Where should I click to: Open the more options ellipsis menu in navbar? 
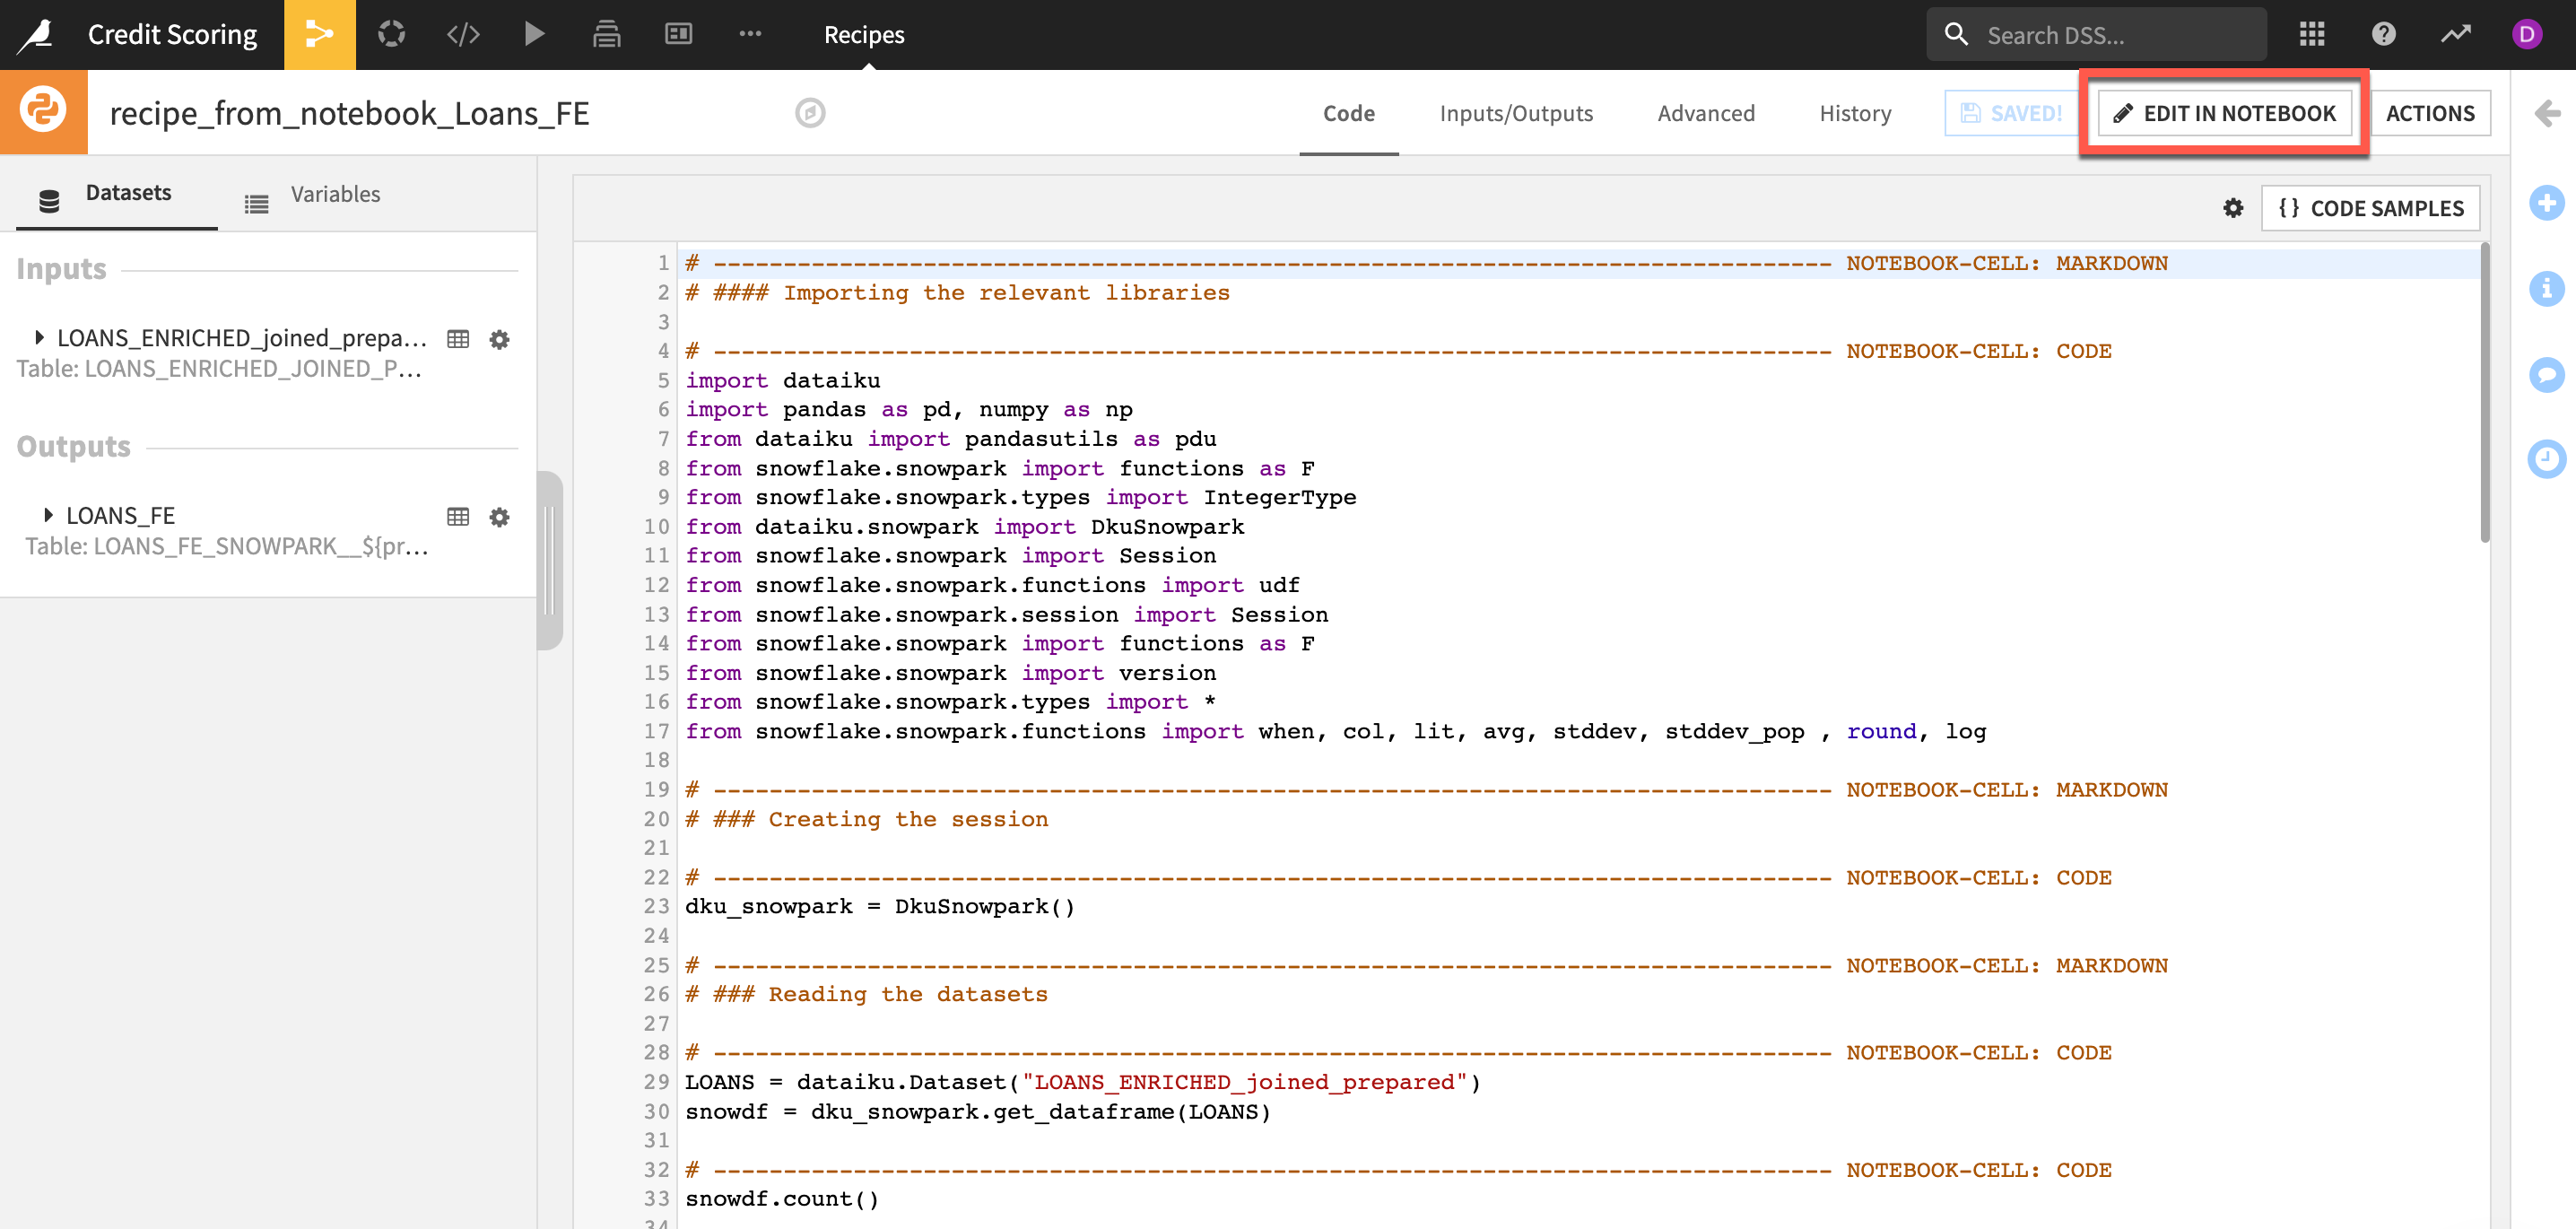[750, 34]
